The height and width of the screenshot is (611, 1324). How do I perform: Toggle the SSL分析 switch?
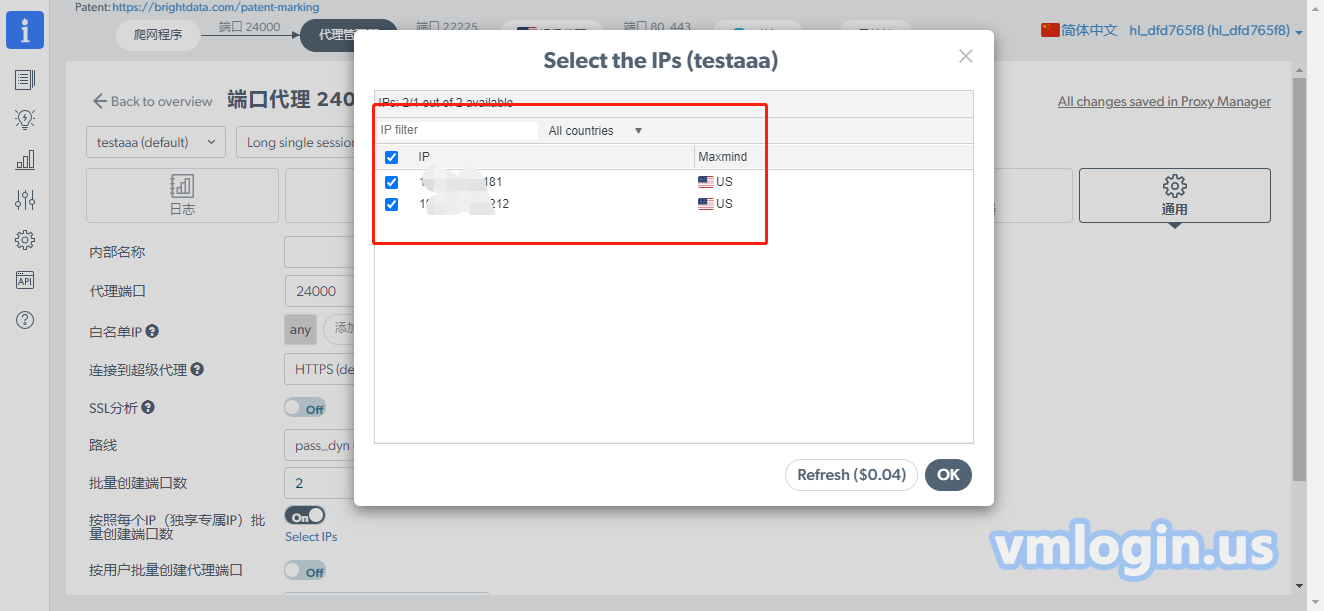click(305, 408)
